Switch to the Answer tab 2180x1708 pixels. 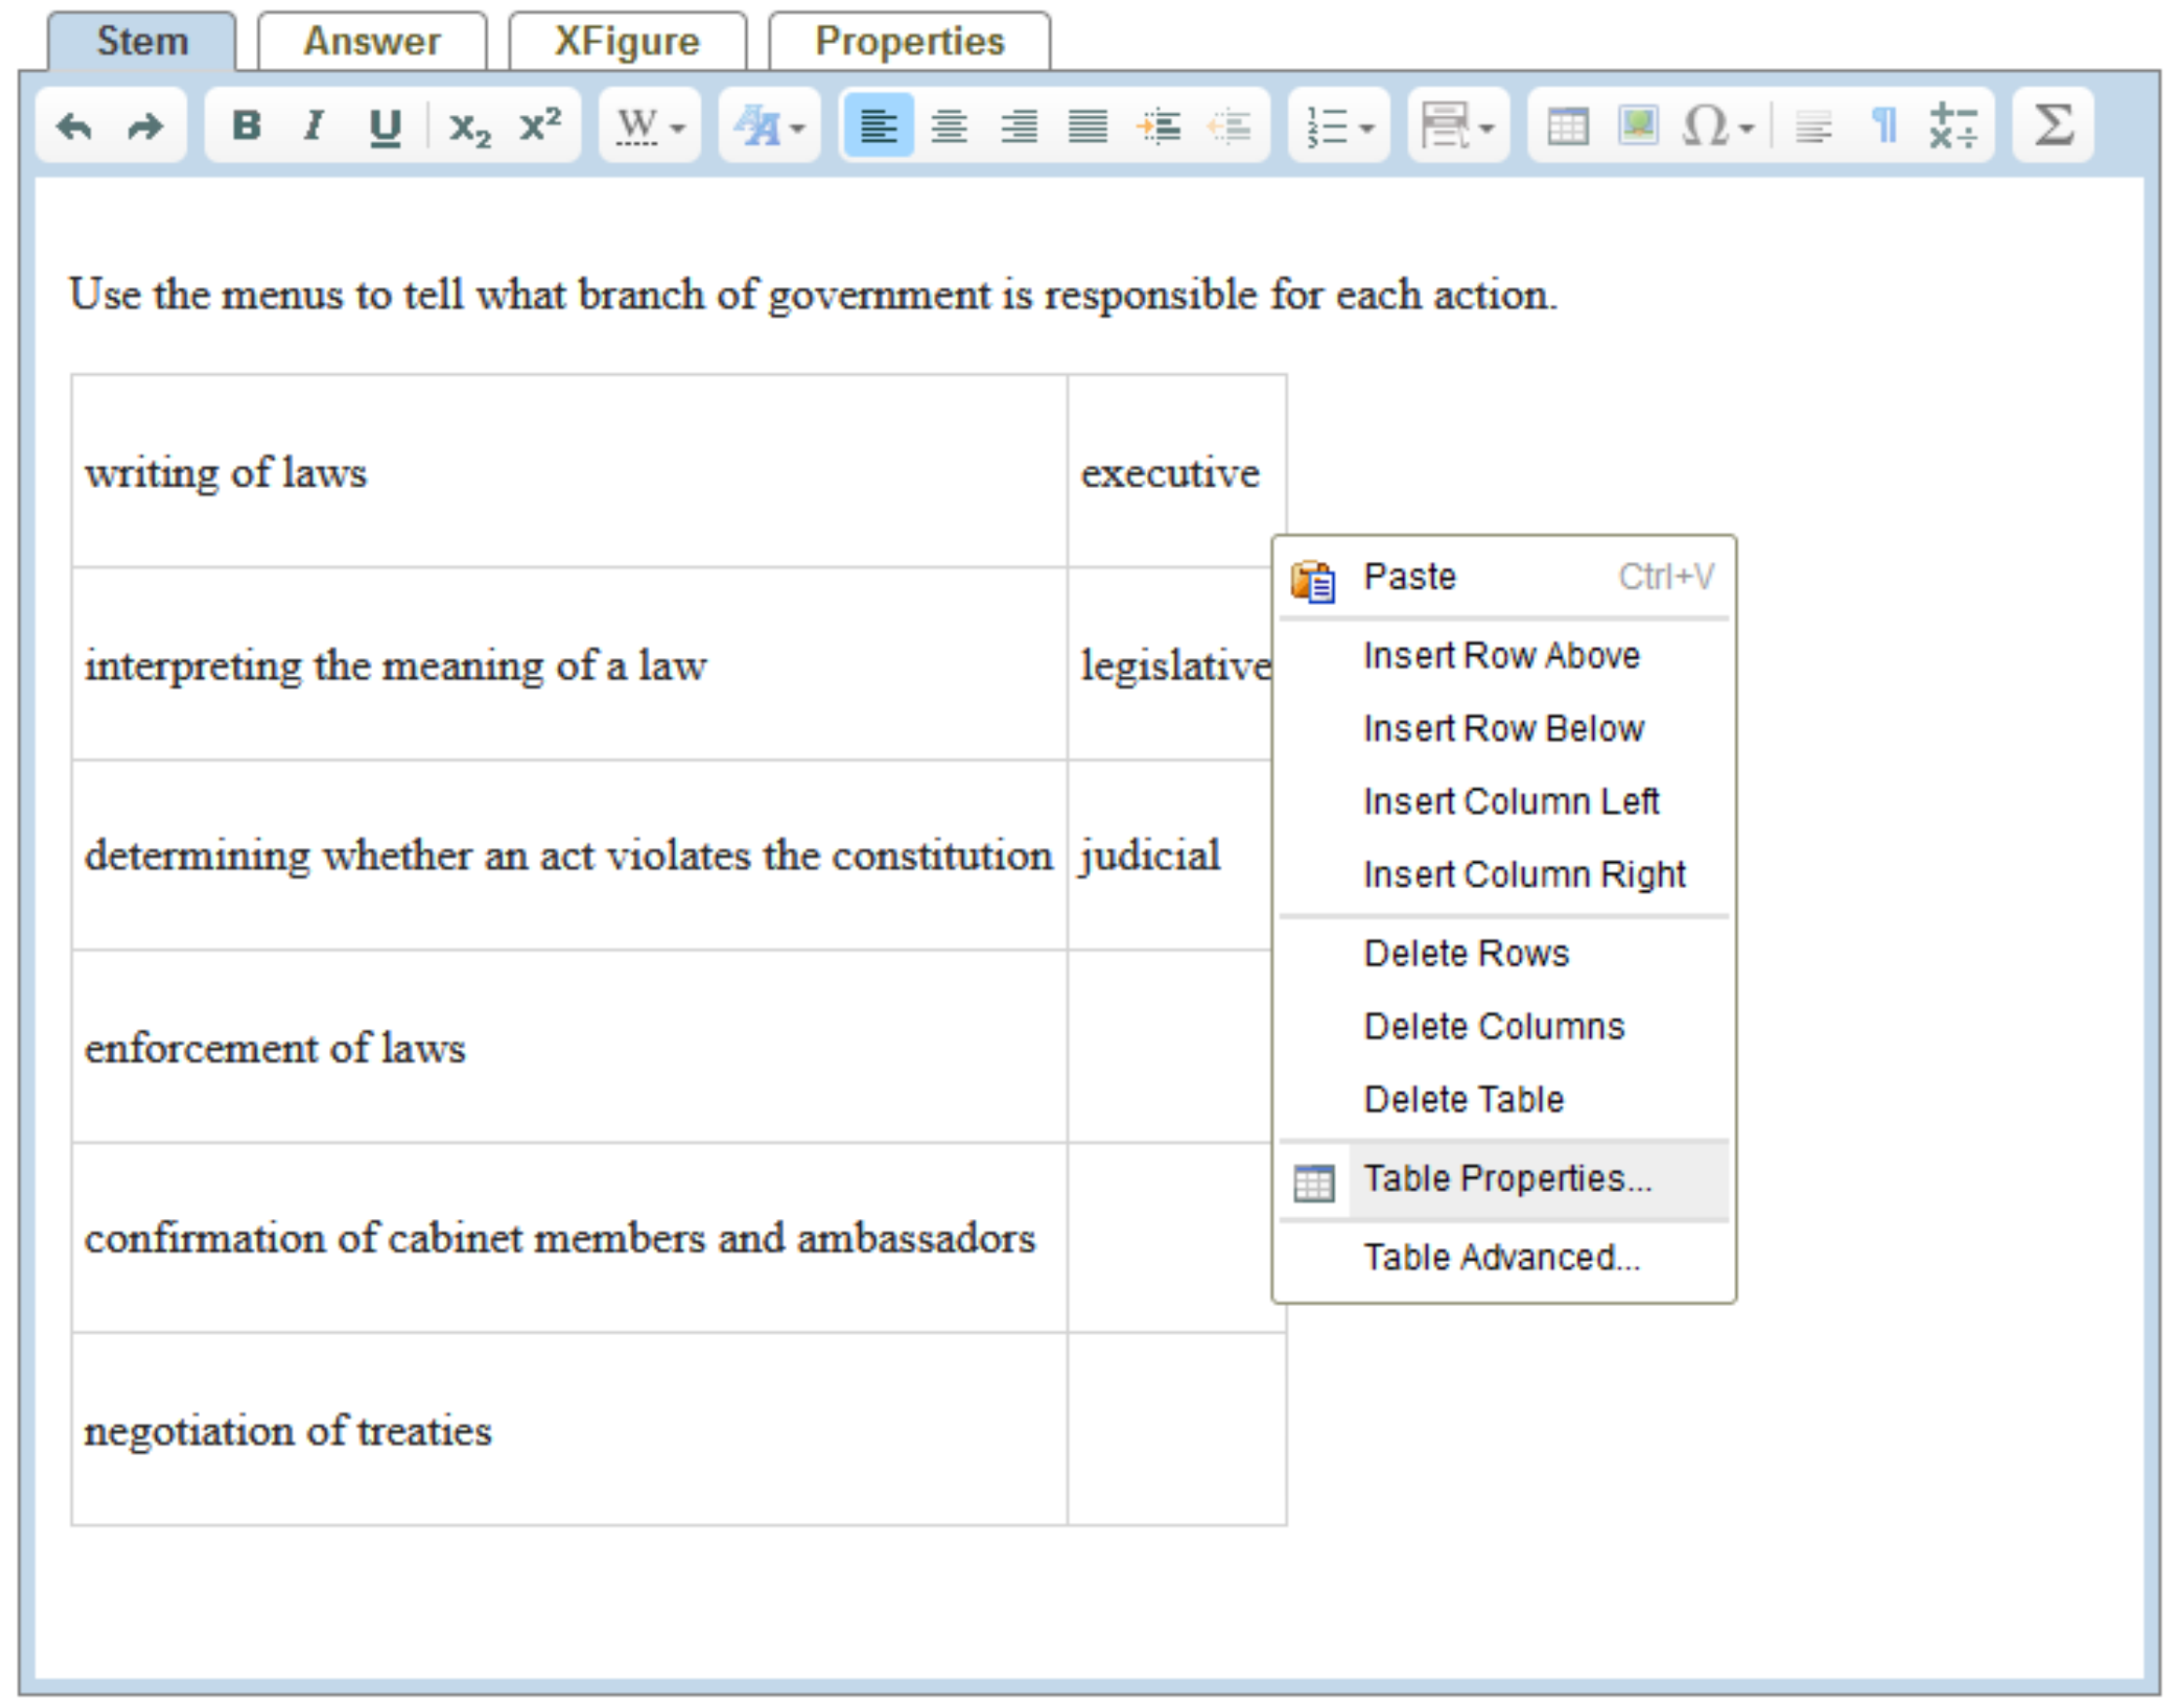[372, 42]
